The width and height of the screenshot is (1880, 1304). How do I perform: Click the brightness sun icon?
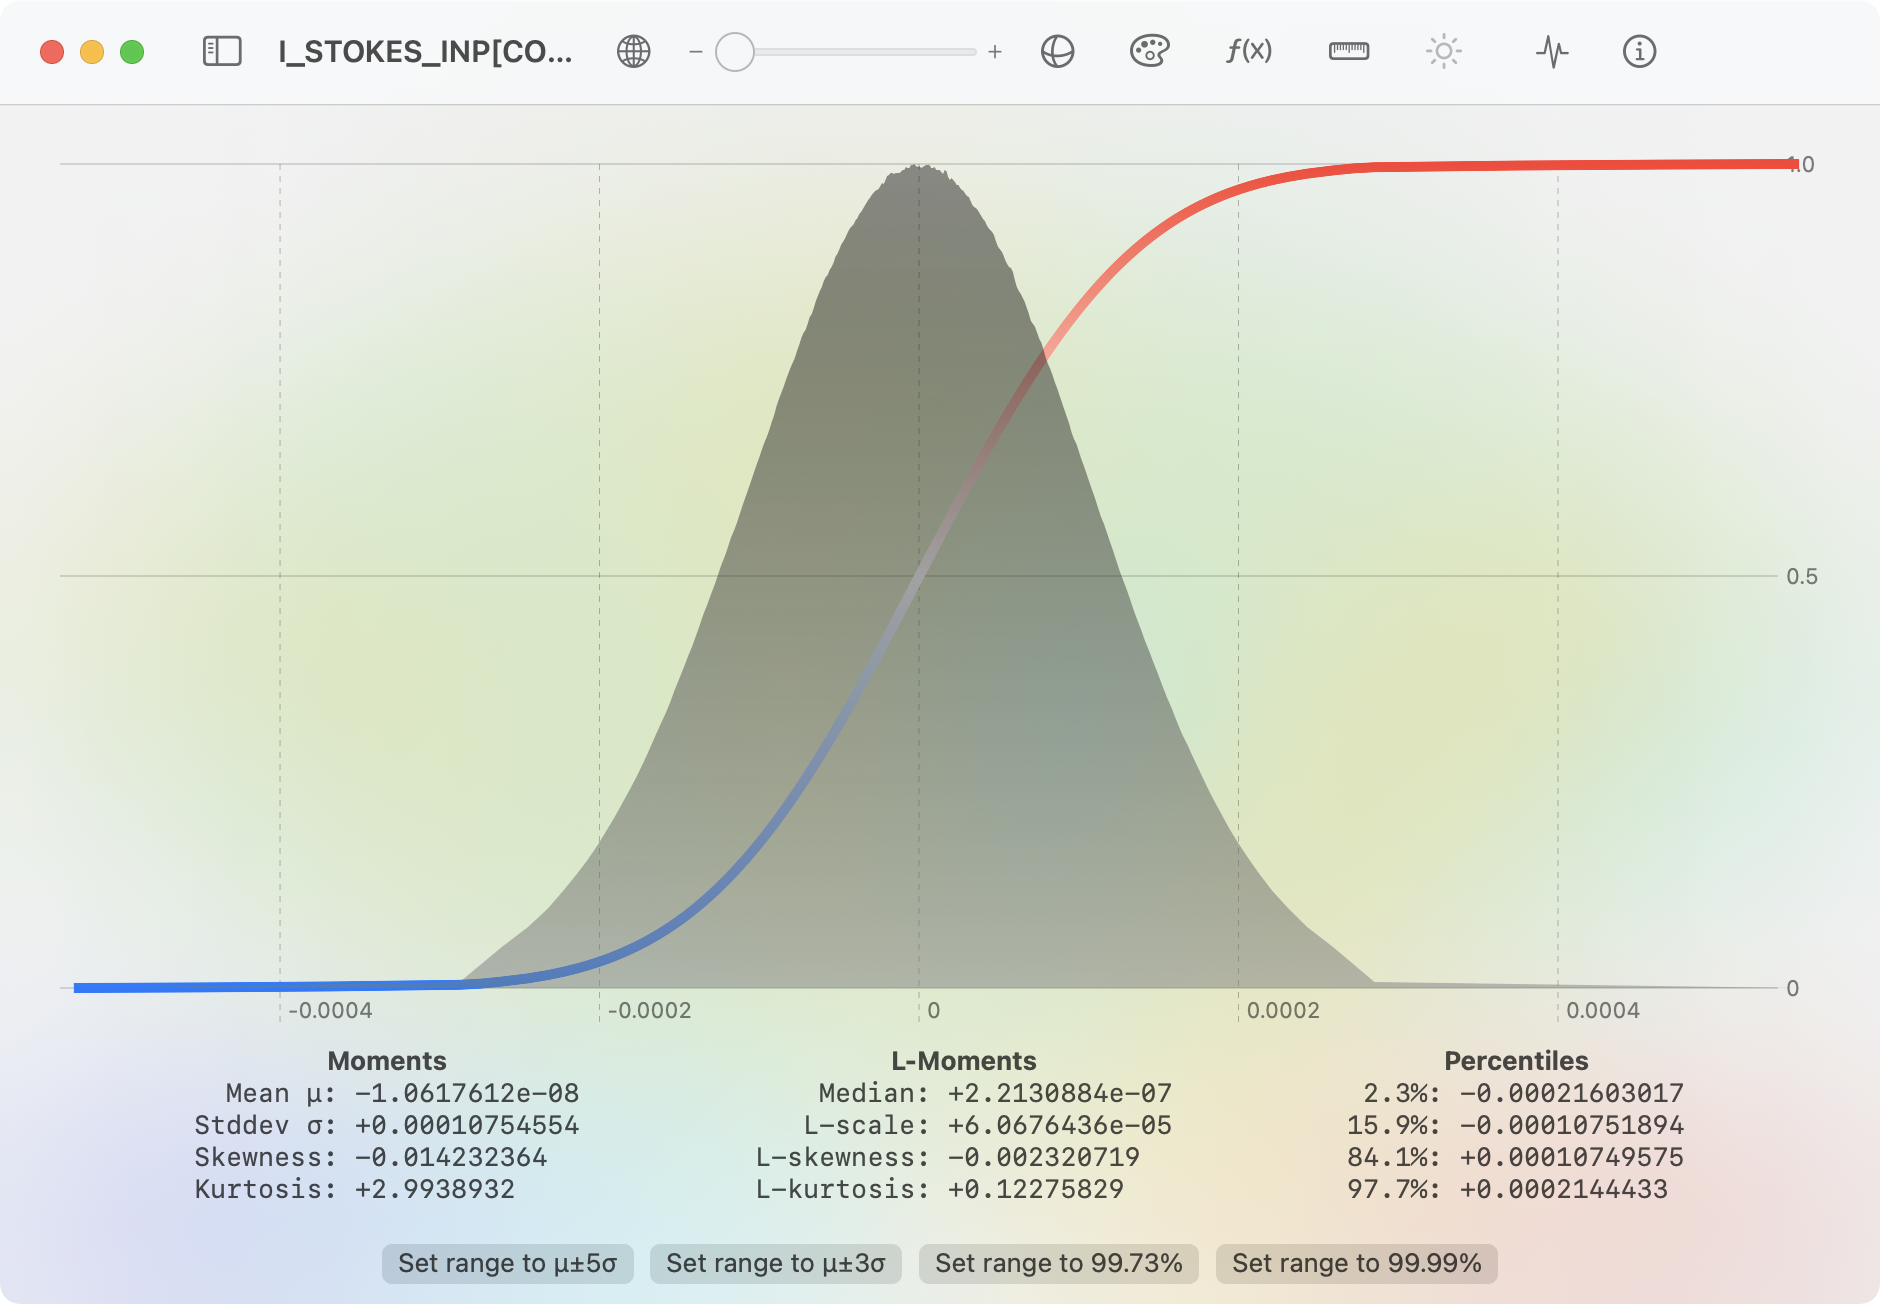click(x=1443, y=51)
